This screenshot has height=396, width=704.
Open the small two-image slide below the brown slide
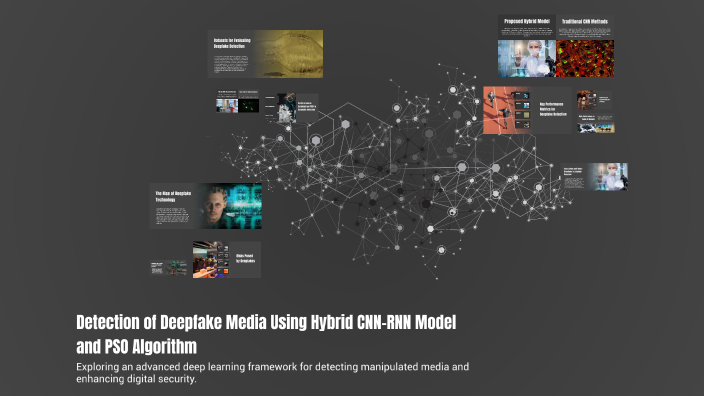click(x=596, y=123)
